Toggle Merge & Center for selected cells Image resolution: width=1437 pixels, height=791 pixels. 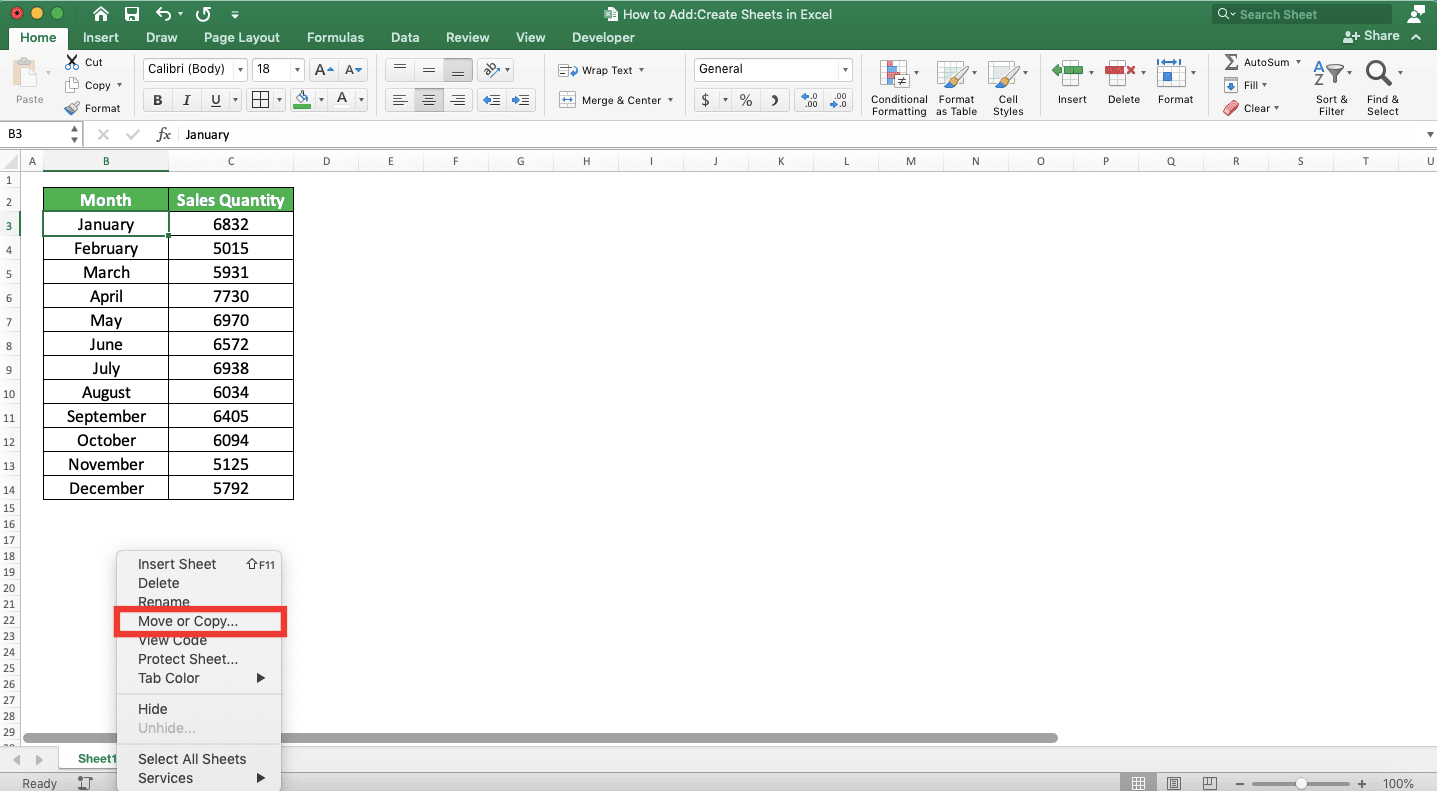[610, 100]
